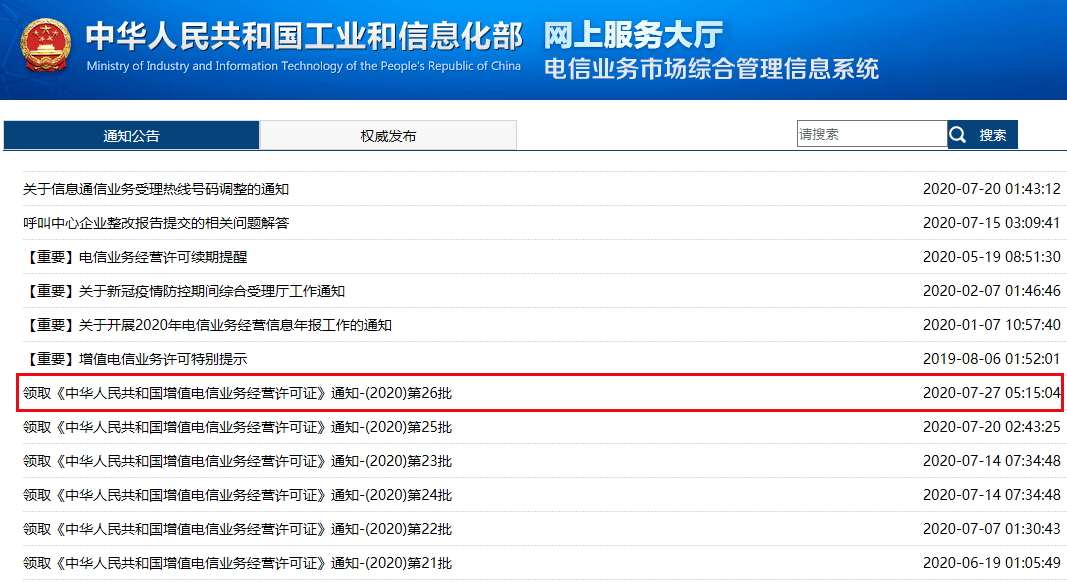Click the date 2020-07-07 01:30:43

[991, 529]
